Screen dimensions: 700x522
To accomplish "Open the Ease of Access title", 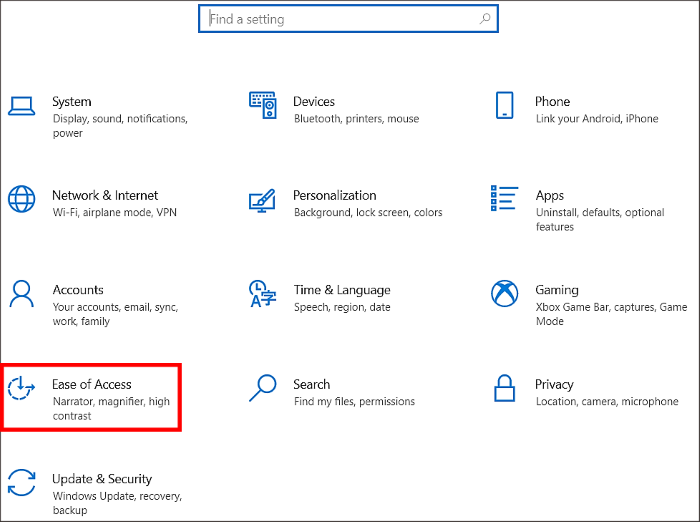I will 92,384.
